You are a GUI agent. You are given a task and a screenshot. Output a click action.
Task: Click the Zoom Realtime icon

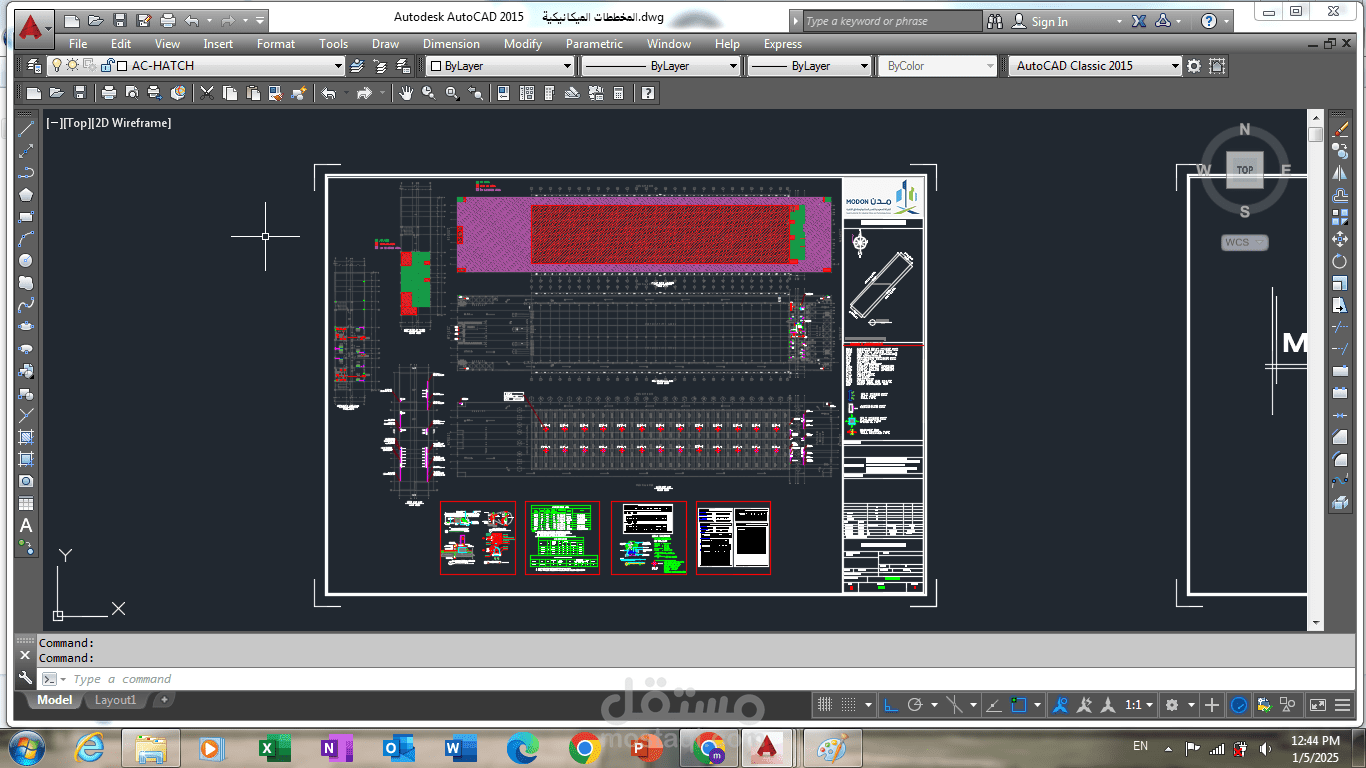429,93
